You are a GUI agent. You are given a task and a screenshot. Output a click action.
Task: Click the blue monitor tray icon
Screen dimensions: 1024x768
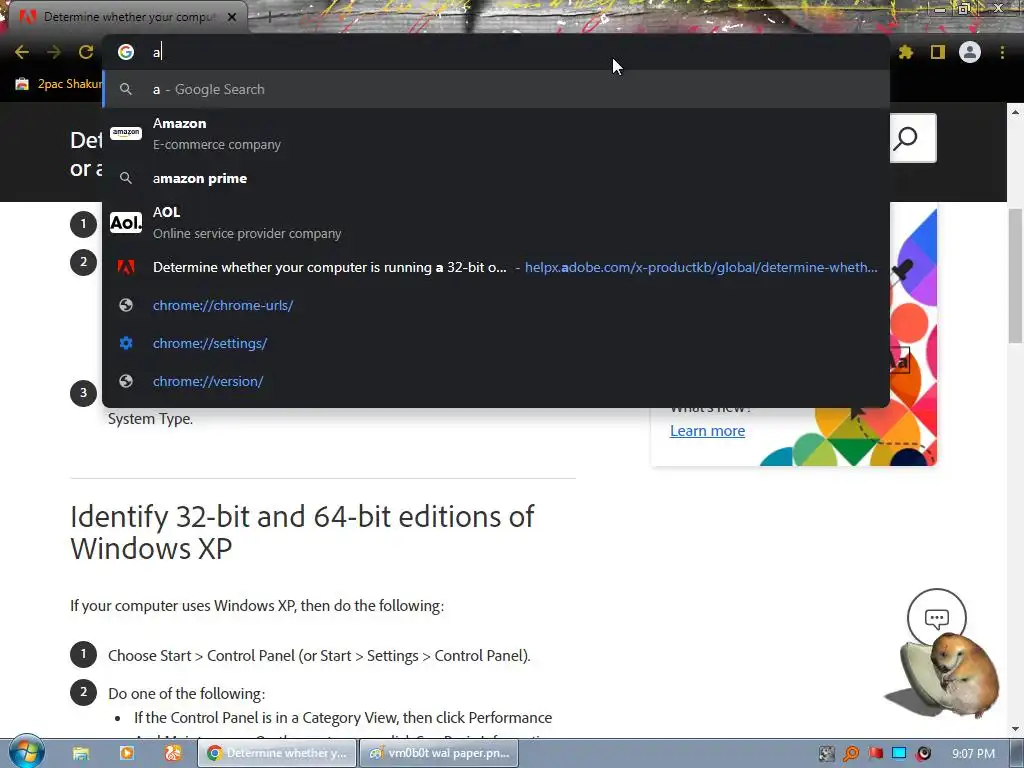(x=899, y=754)
